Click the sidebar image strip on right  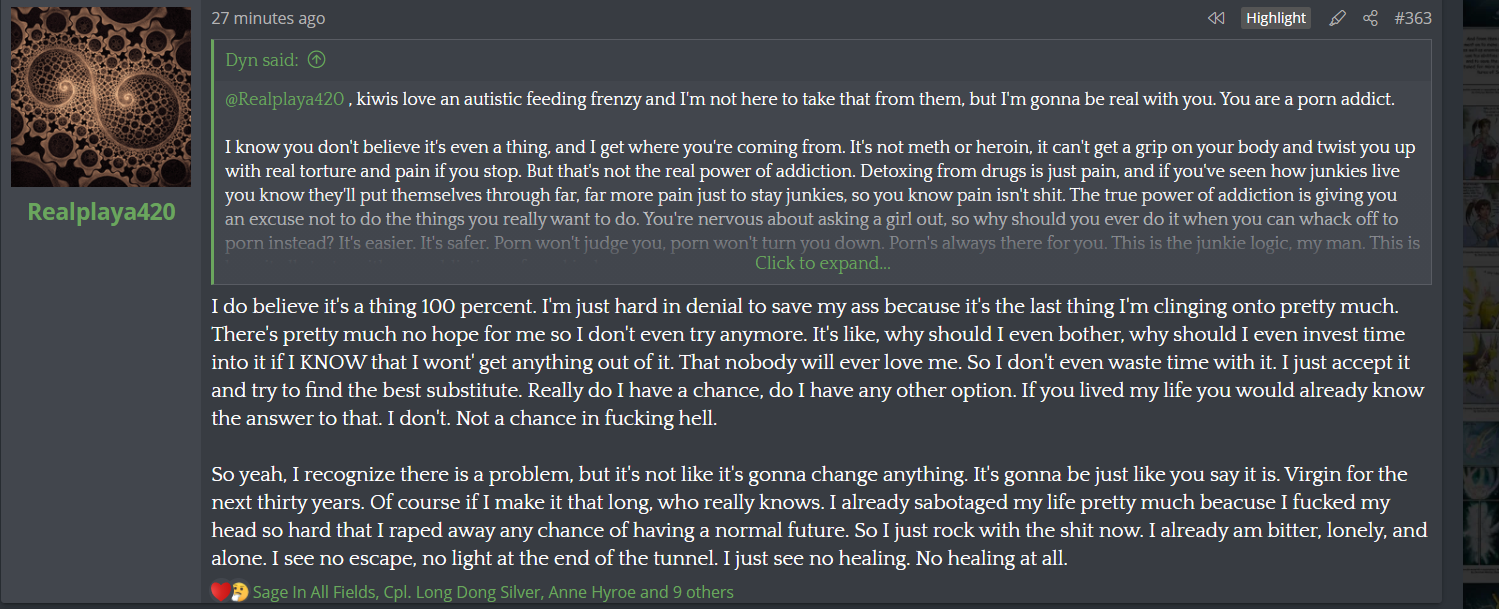(1480, 300)
